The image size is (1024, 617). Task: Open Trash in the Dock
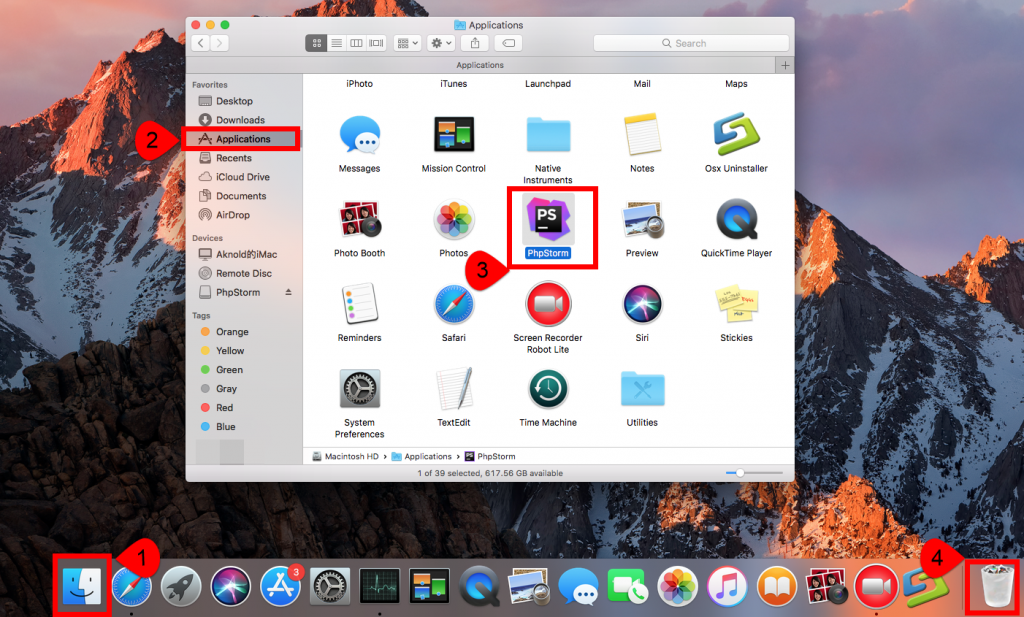995,587
